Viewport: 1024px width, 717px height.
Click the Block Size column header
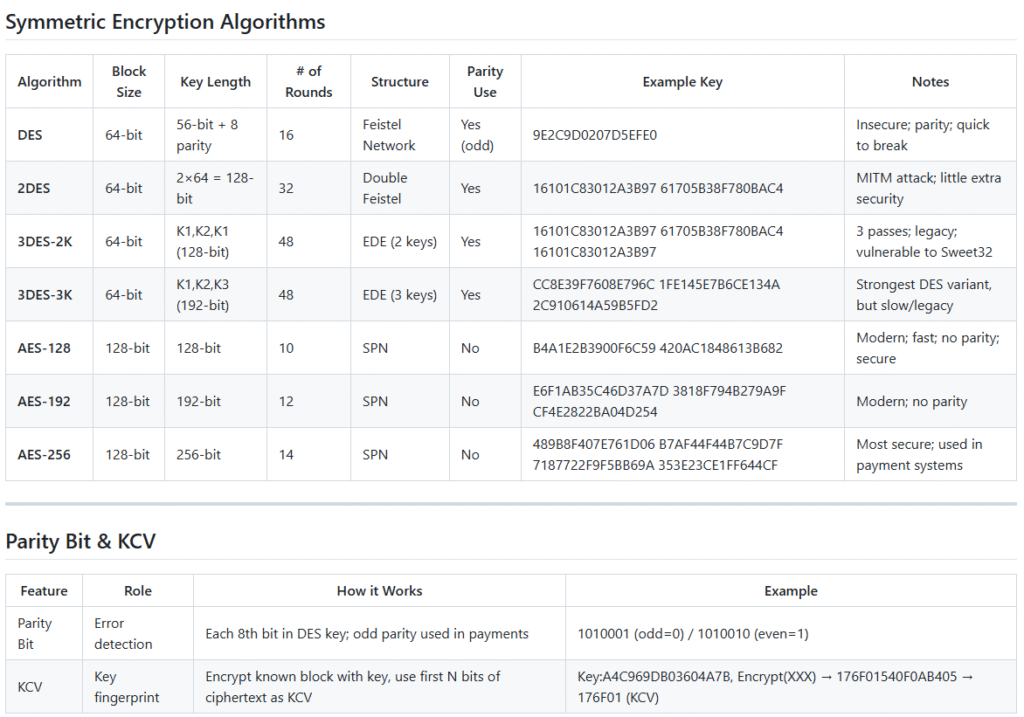tap(128, 82)
